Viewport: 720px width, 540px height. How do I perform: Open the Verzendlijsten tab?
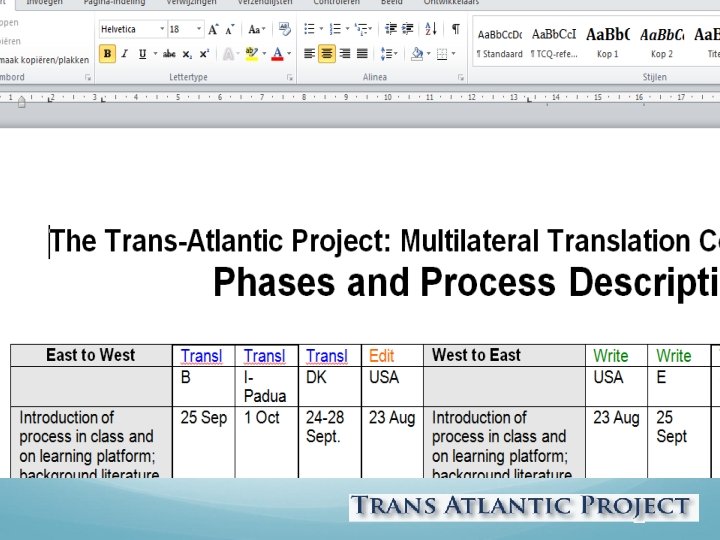point(265,2)
